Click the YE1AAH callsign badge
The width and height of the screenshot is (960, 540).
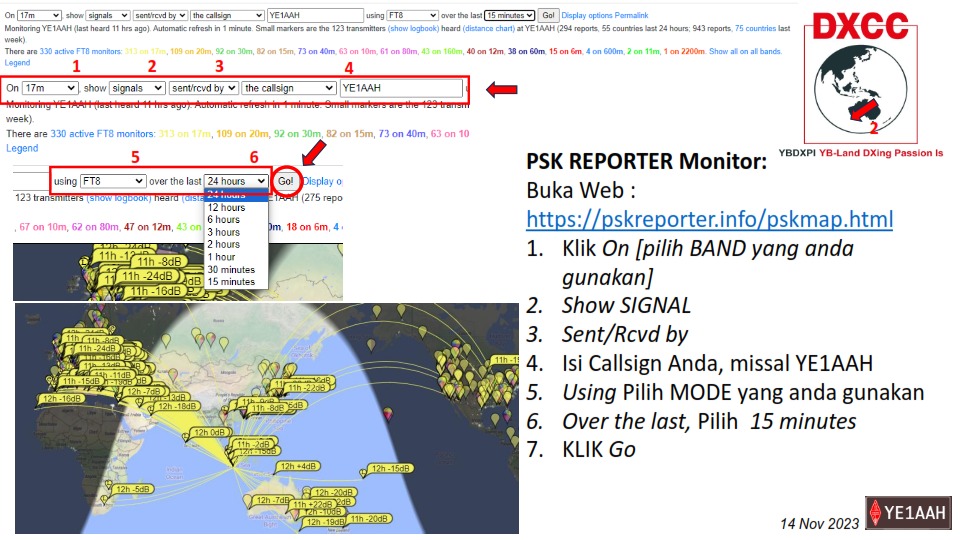coord(909,512)
